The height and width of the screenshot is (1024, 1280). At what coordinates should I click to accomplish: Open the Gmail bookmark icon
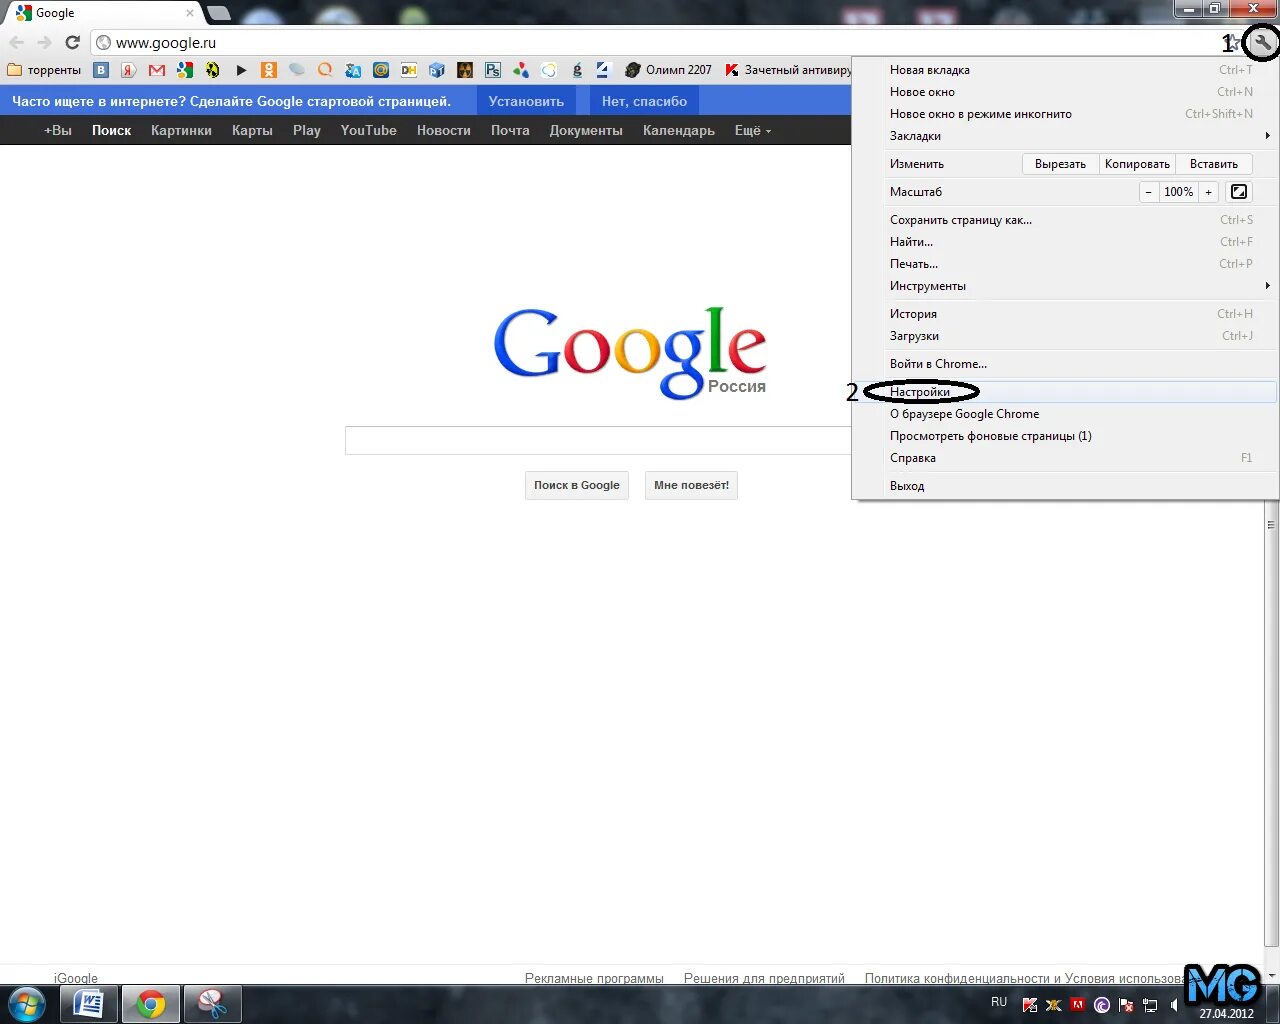[x=157, y=70]
